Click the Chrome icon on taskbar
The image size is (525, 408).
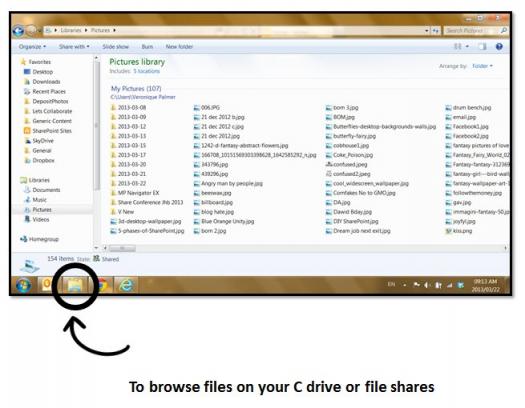click(103, 285)
